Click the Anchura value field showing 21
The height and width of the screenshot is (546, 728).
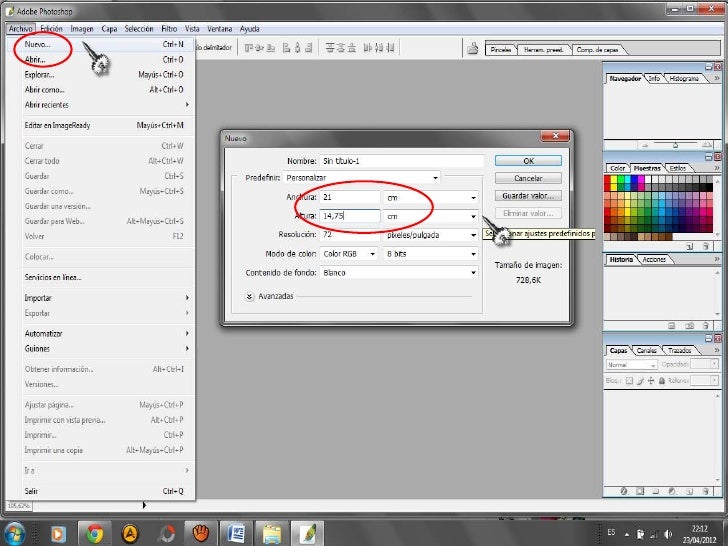tap(350, 197)
